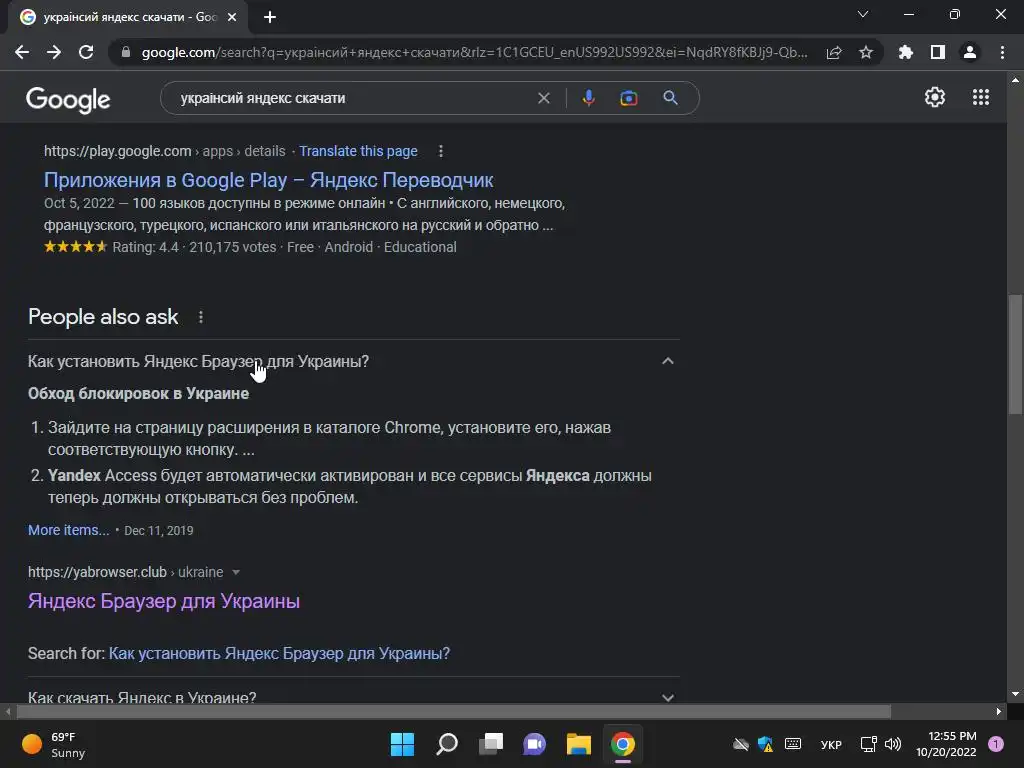This screenshot has width=1024, height=768.
Task: Open Chrome profile avatar menu
Action: point(970,52)
